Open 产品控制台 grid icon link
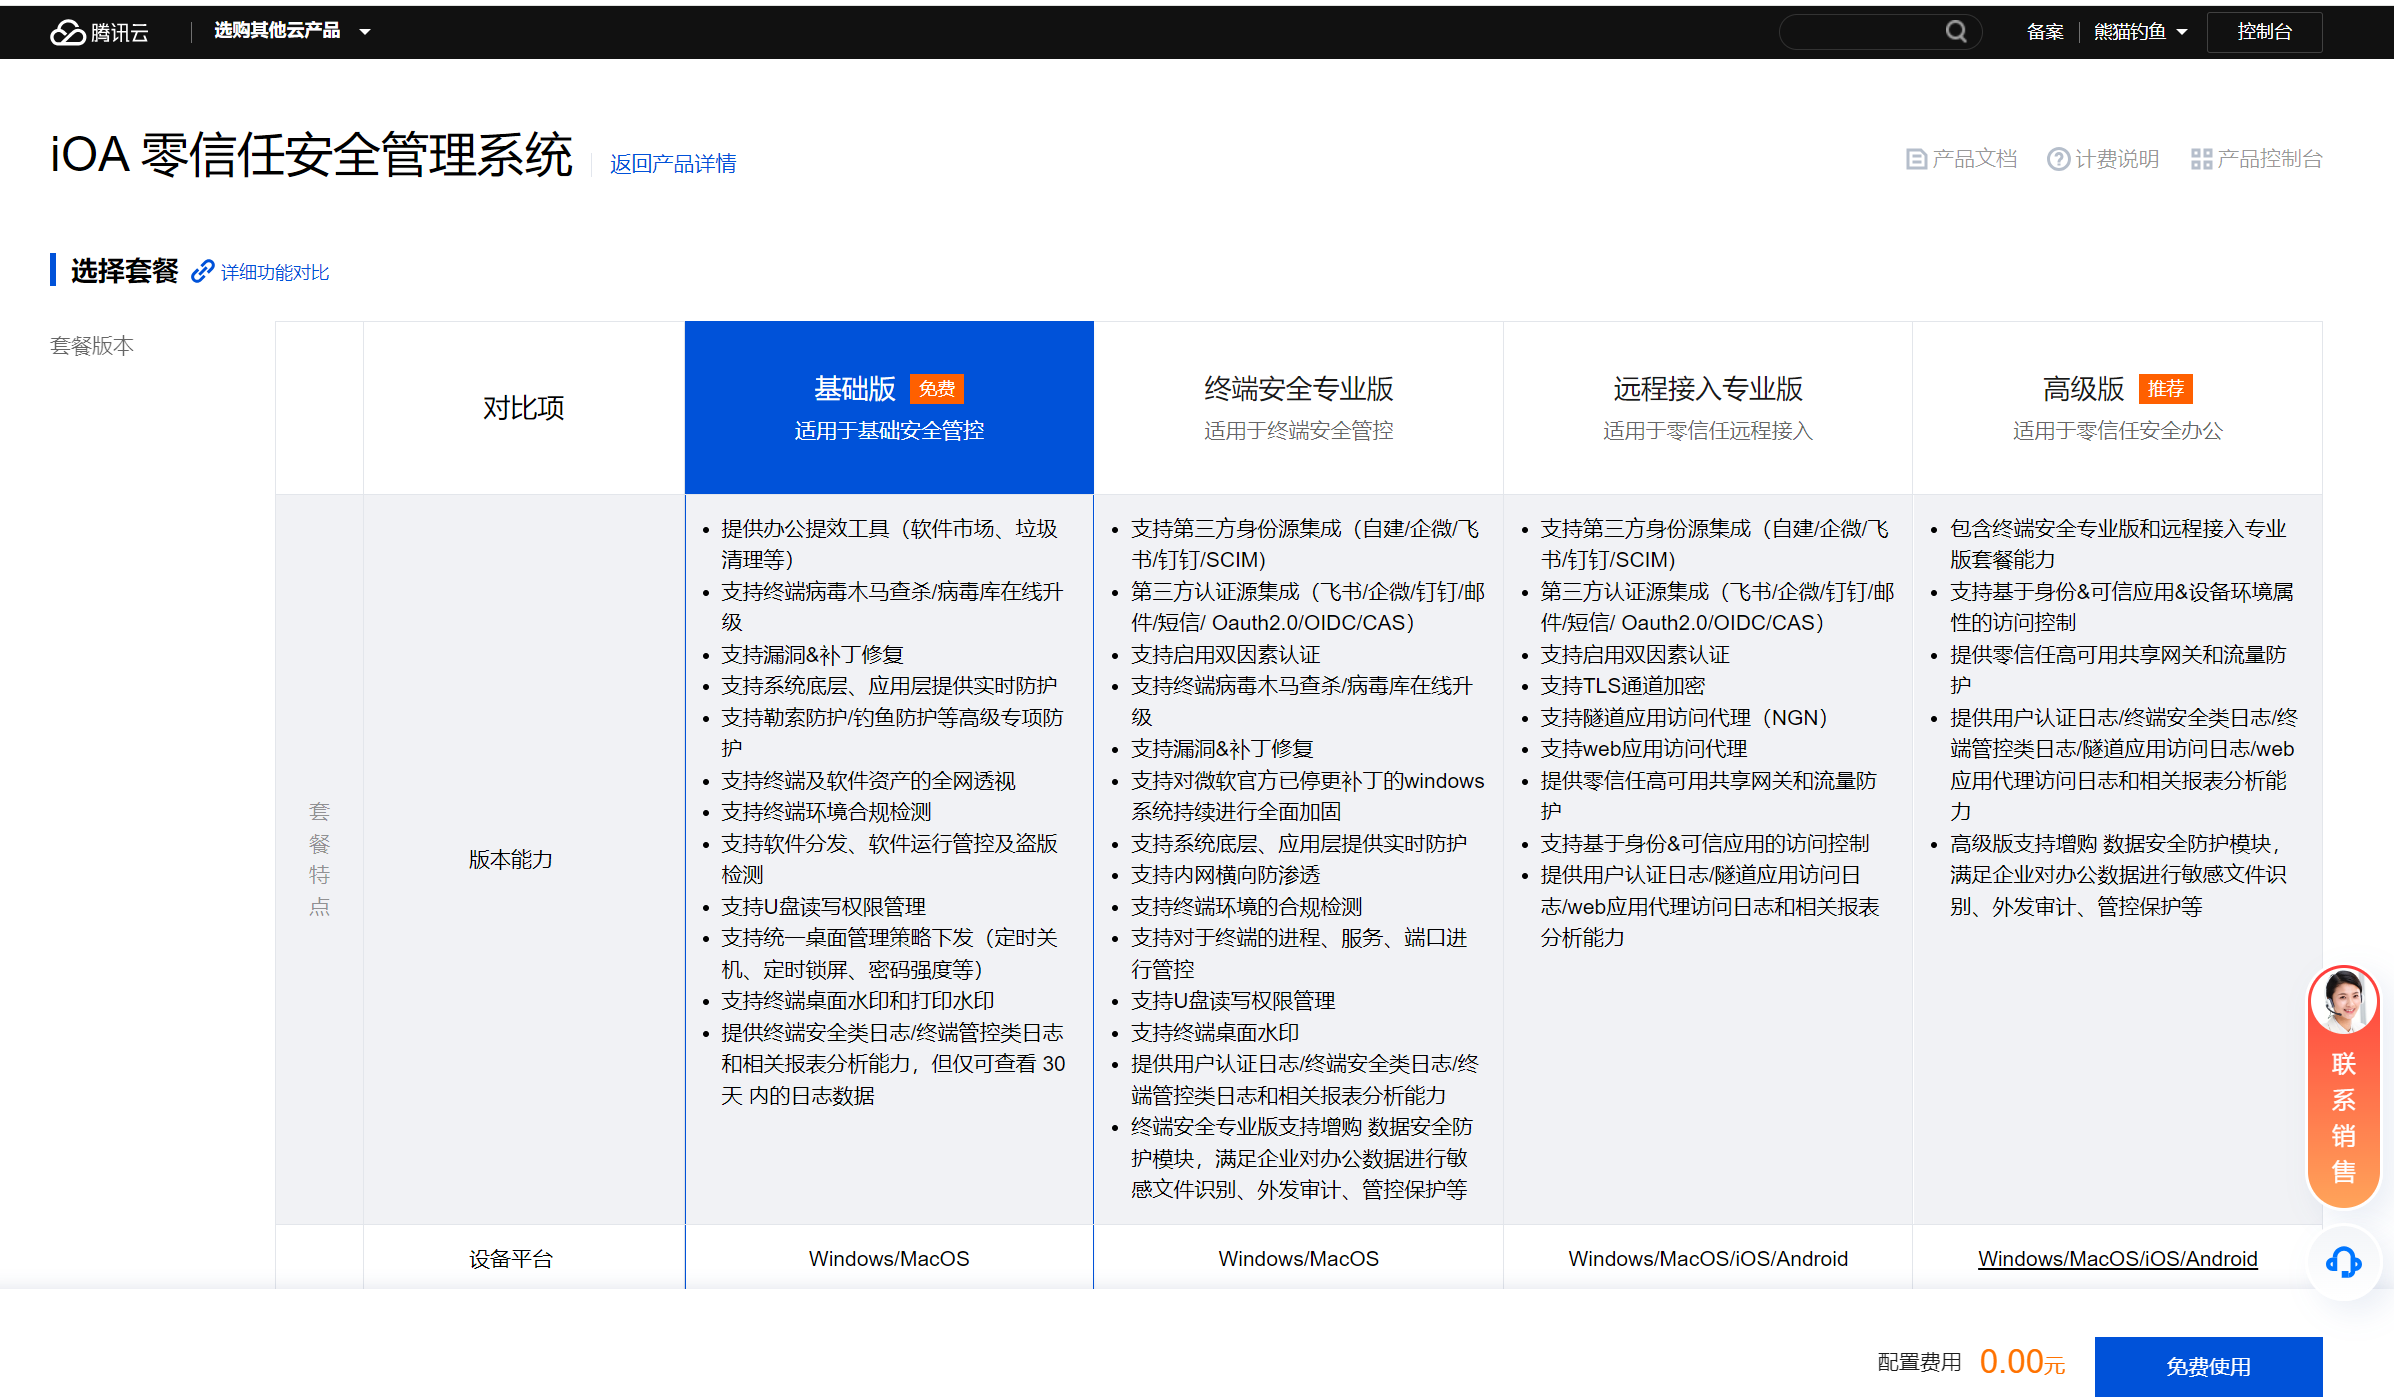Viewport: 2394px width, 1398px height. tap(2201, 159)
